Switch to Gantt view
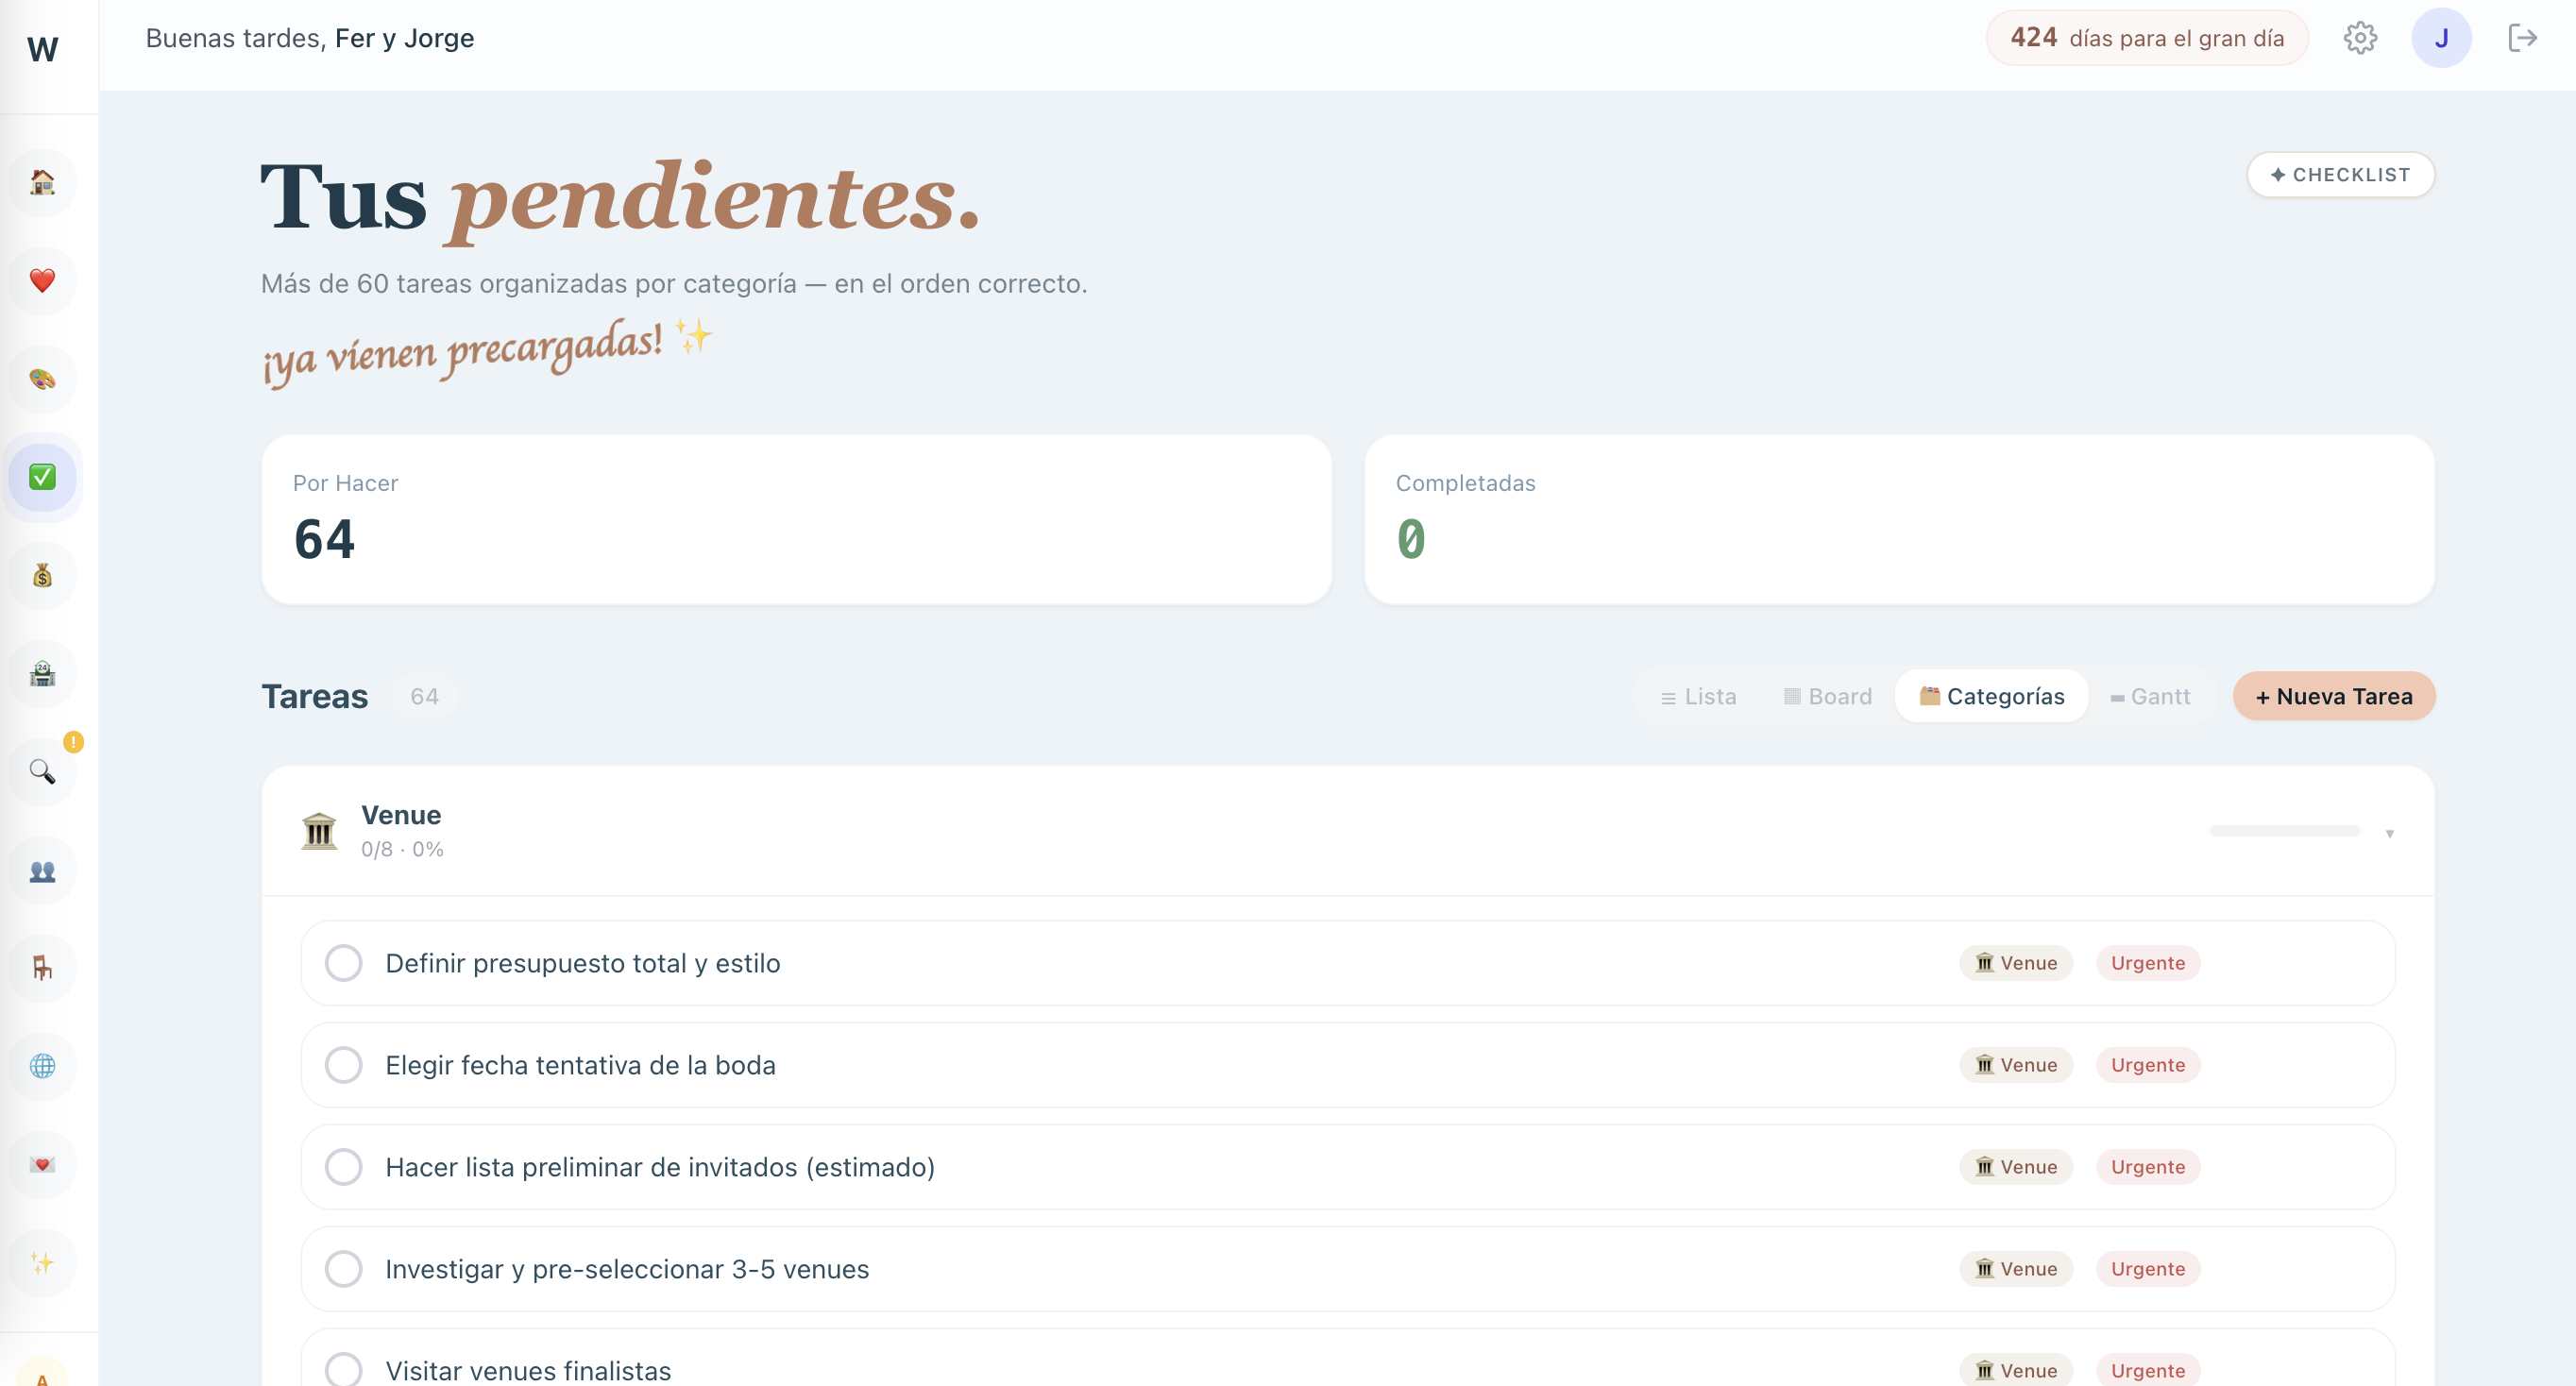This screenshot has height=1386, width=2576. [2150, 696]
